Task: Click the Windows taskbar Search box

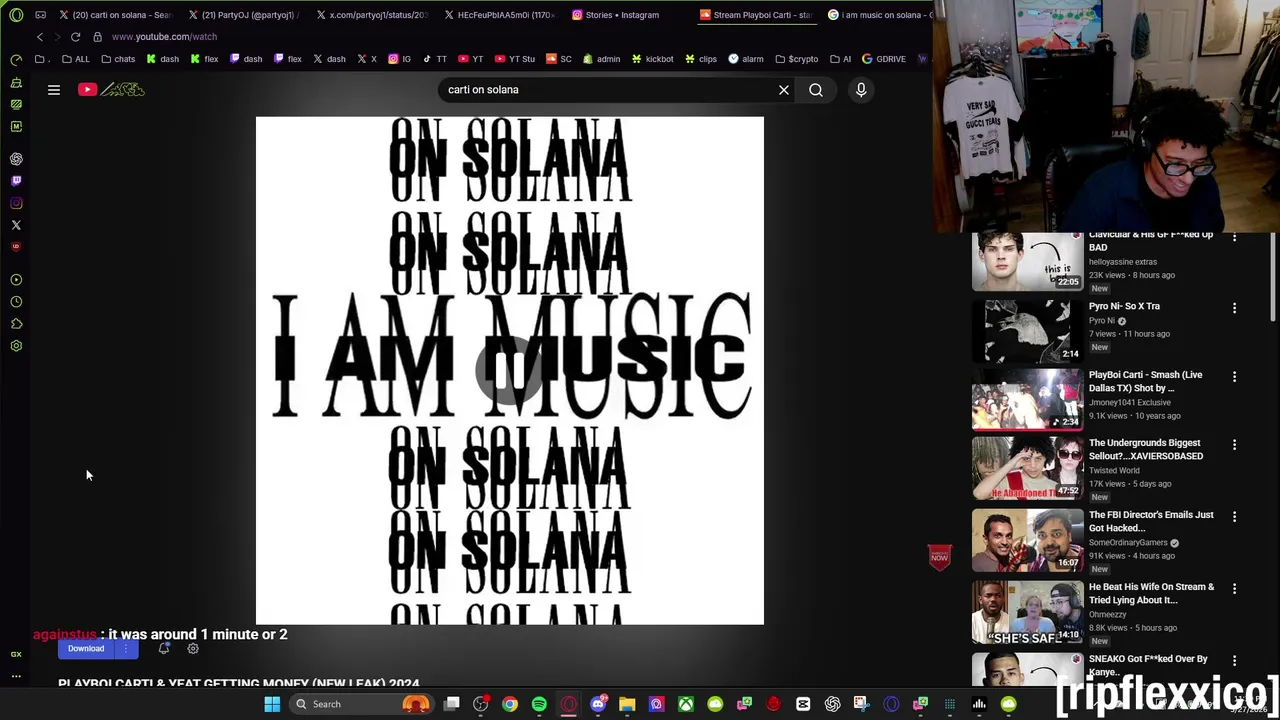Action: (x=360, y=704)
